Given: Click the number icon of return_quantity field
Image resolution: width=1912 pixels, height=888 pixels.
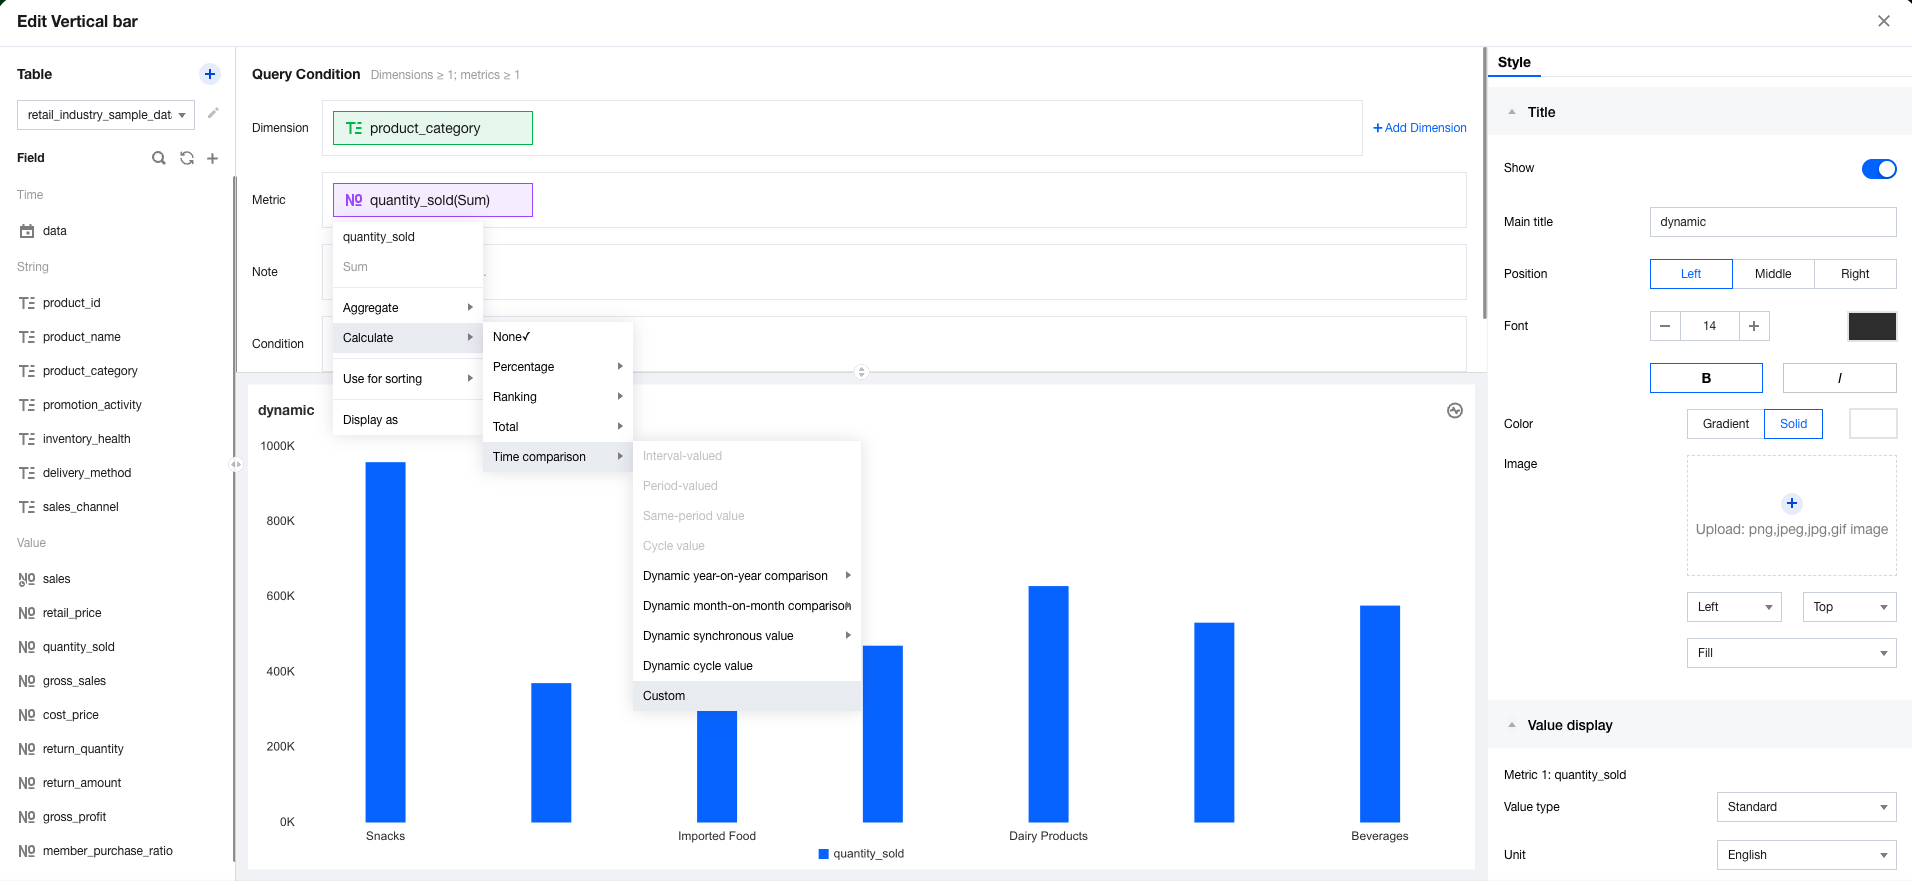Looking at the screenshot, I should pyautogui.click(x=27, y=749).
